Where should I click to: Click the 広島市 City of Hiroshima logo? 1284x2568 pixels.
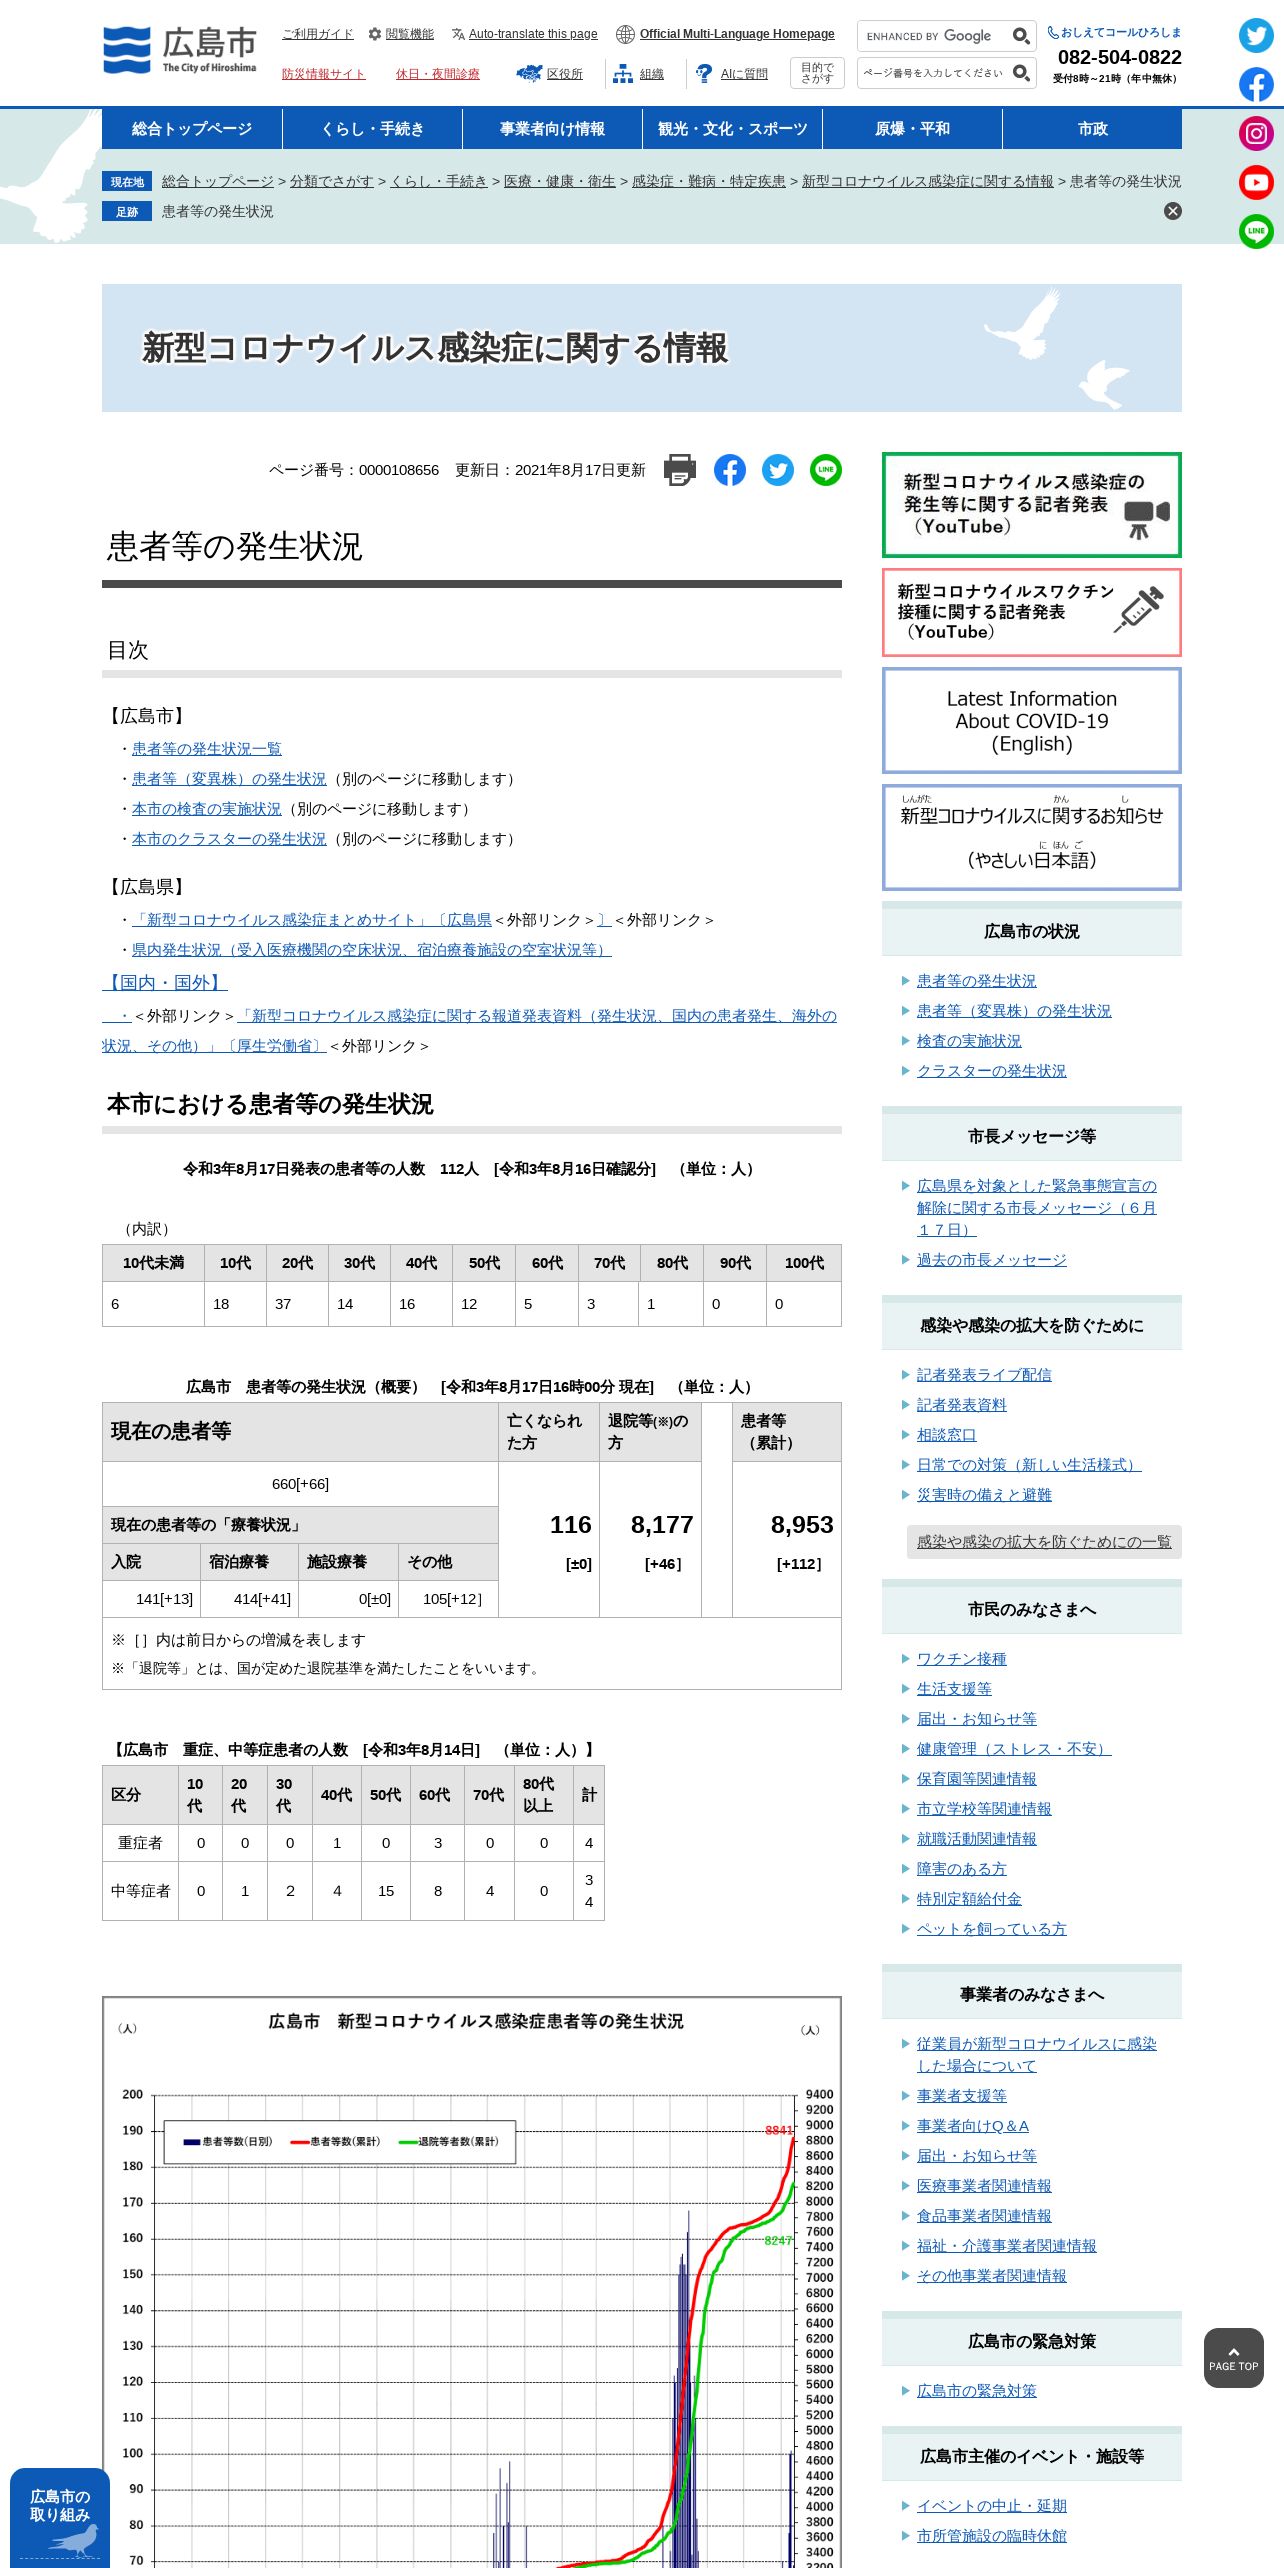[x=180, y=50]
